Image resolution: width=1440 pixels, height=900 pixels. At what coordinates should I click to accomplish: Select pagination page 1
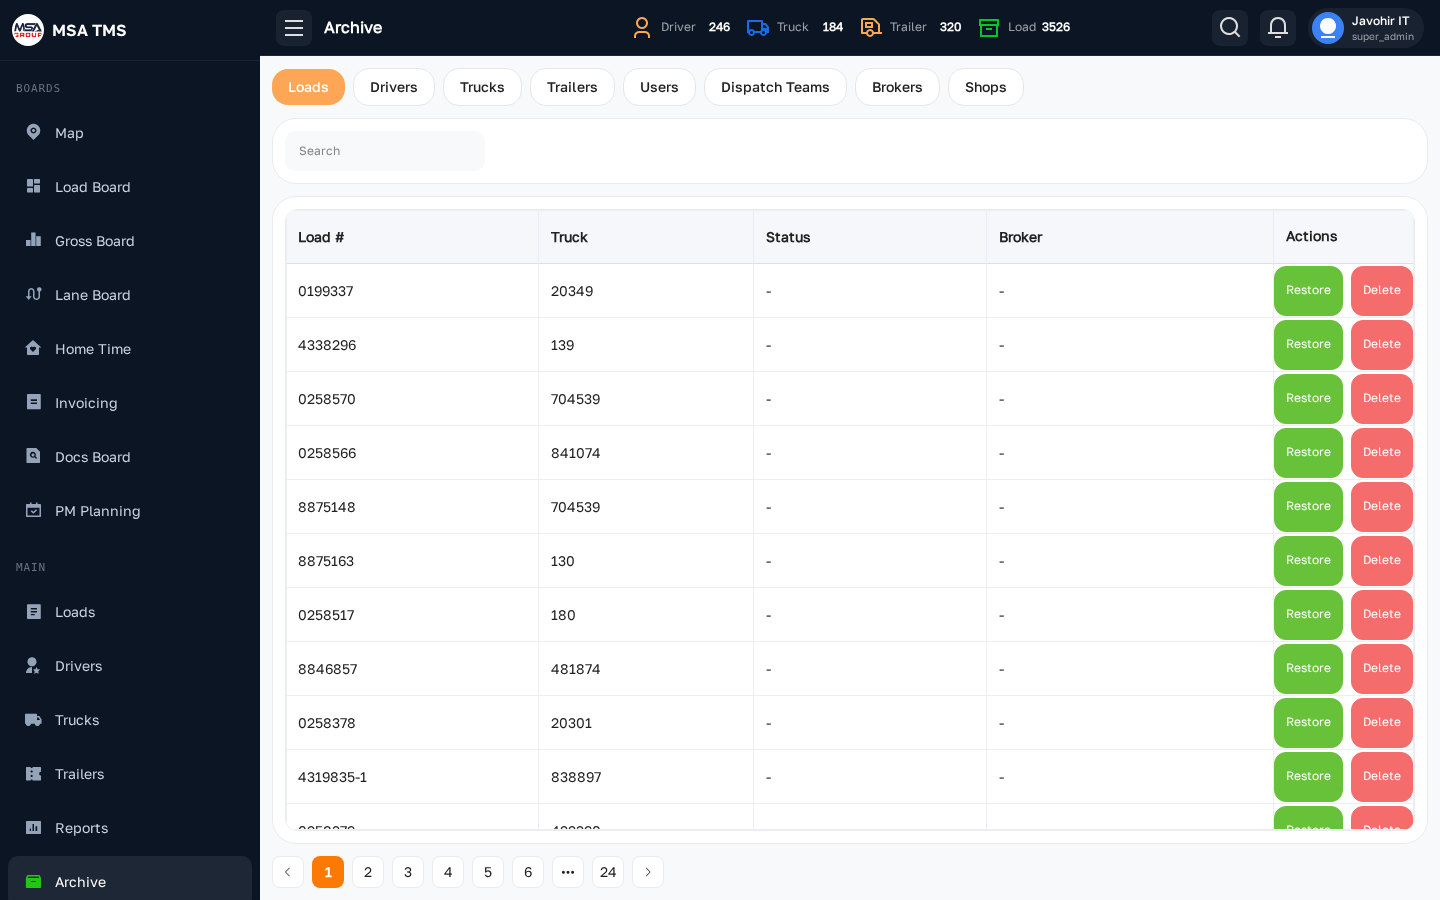[x=328, y=872]
